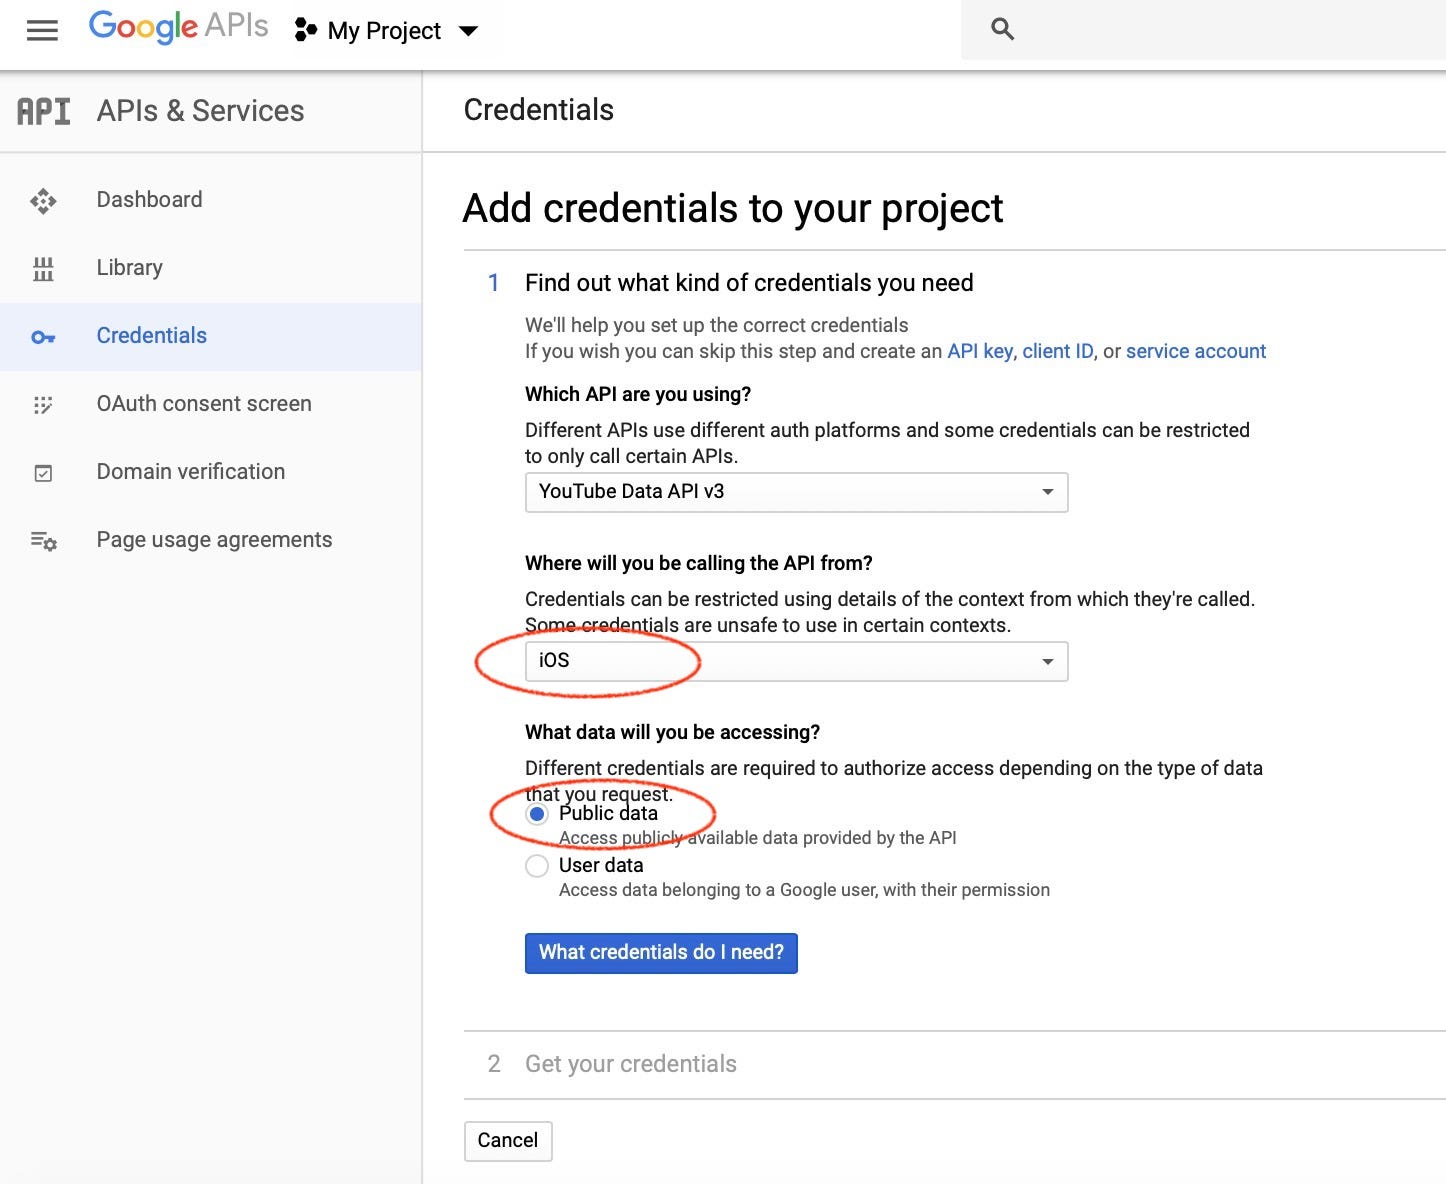Image resolution: width=1446 pixels, height=1184 pixels.
Task: Click the API key link
Action: pos(980,351)
